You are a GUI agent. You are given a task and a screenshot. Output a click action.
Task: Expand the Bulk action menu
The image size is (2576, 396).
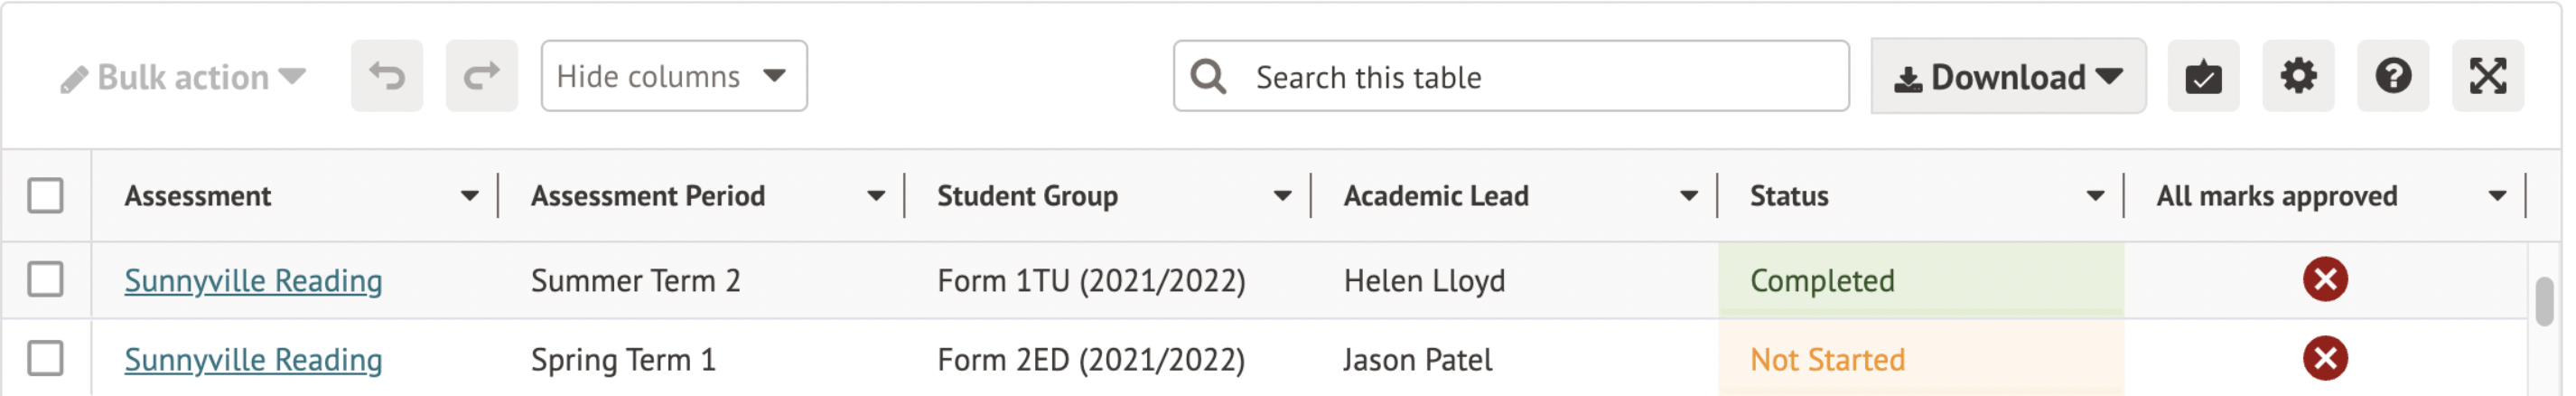(x=183, y=77)
